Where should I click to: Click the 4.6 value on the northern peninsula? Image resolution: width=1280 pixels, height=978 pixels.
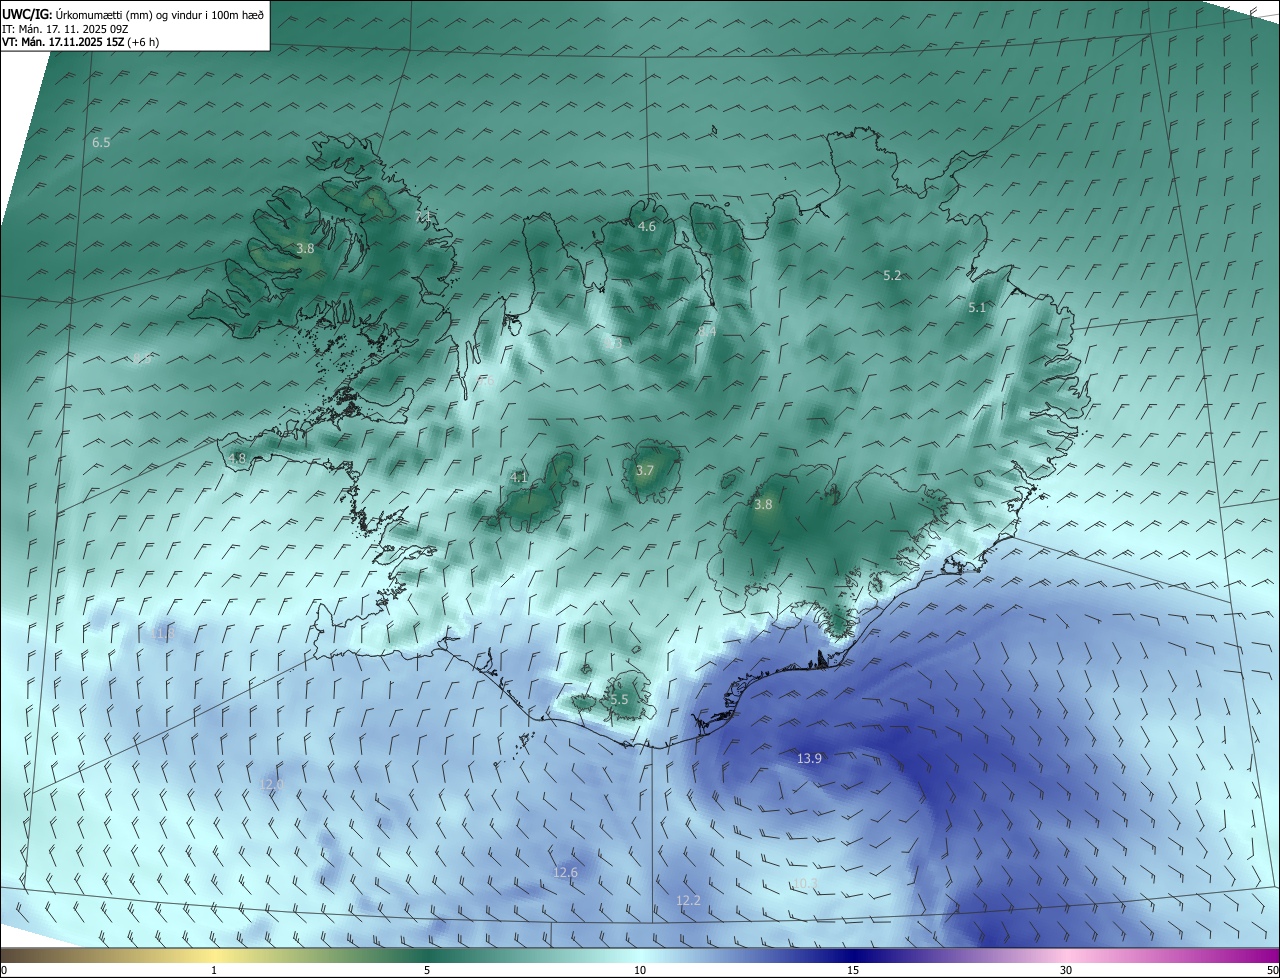pyautogui.click(x=647, y=227)
